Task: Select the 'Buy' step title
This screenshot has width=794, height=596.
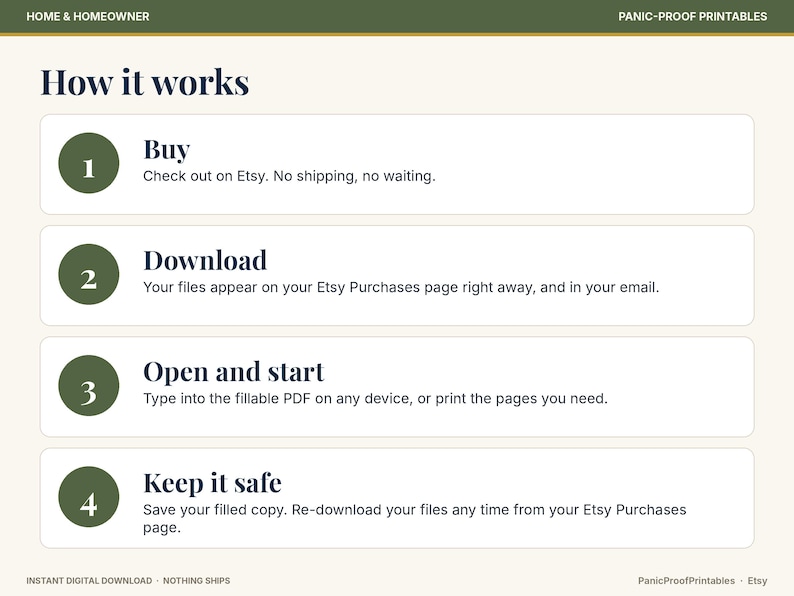Action: click(167, 149)
